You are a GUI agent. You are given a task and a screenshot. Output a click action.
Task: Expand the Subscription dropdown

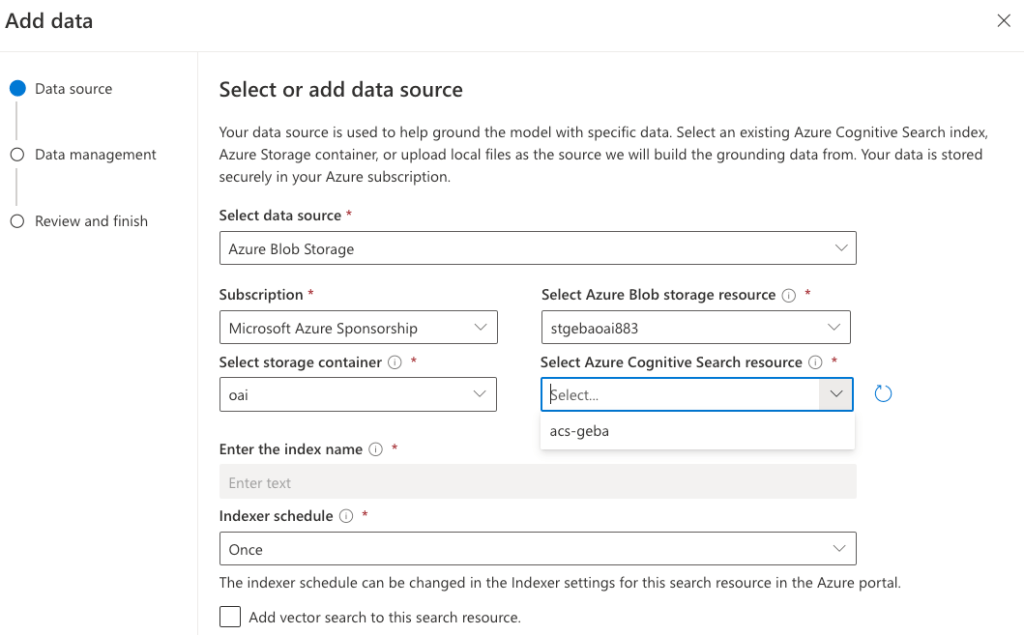[358, 328]
